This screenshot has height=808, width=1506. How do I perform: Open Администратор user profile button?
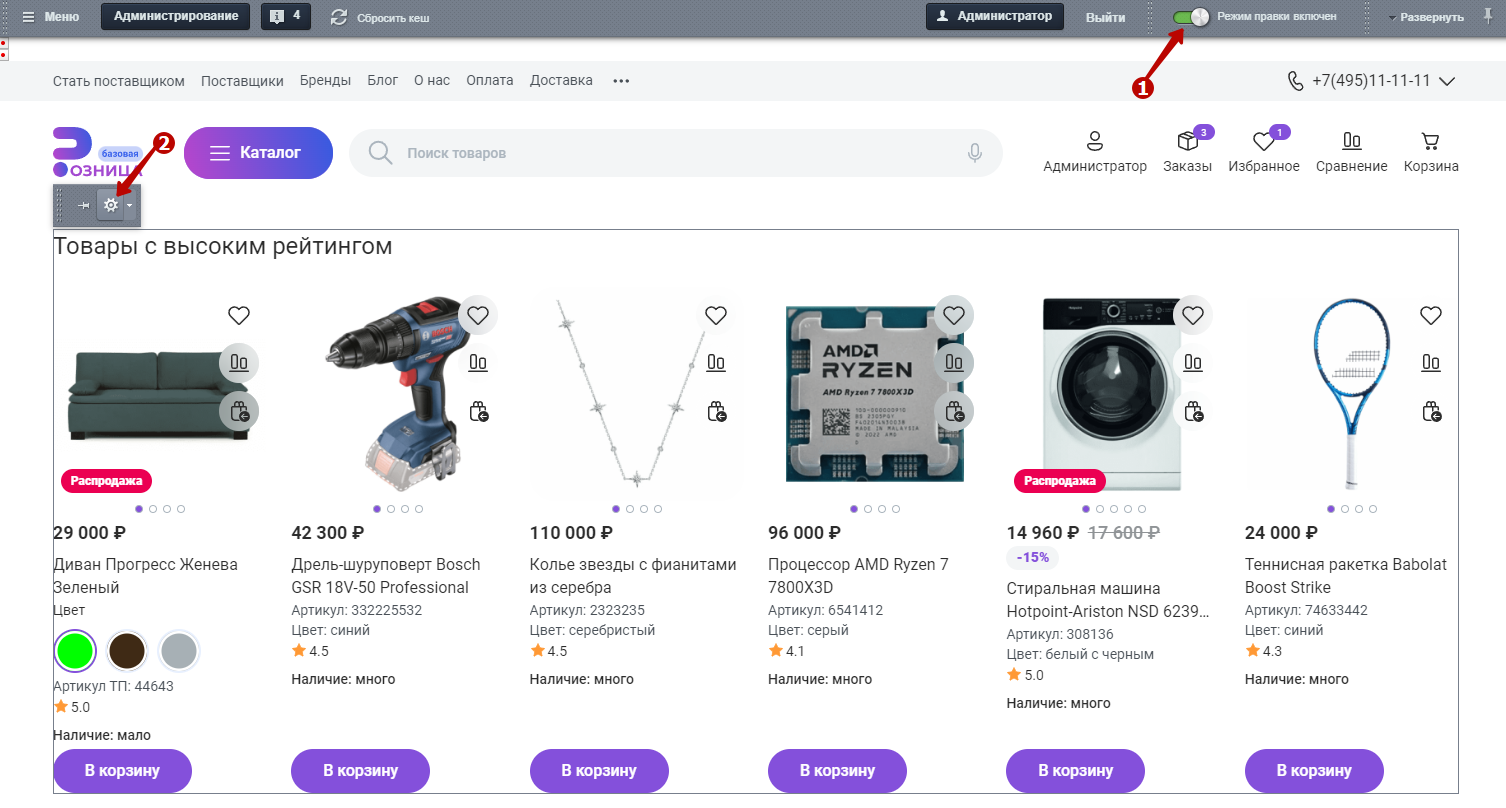pos(994,17)
